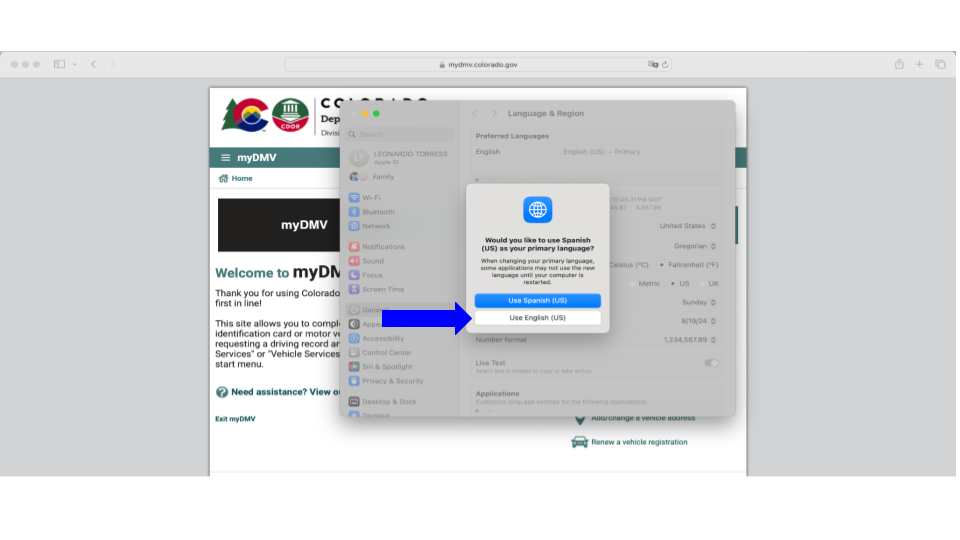
Task: Go back in System Settings
Action: (x=474, y=113)
